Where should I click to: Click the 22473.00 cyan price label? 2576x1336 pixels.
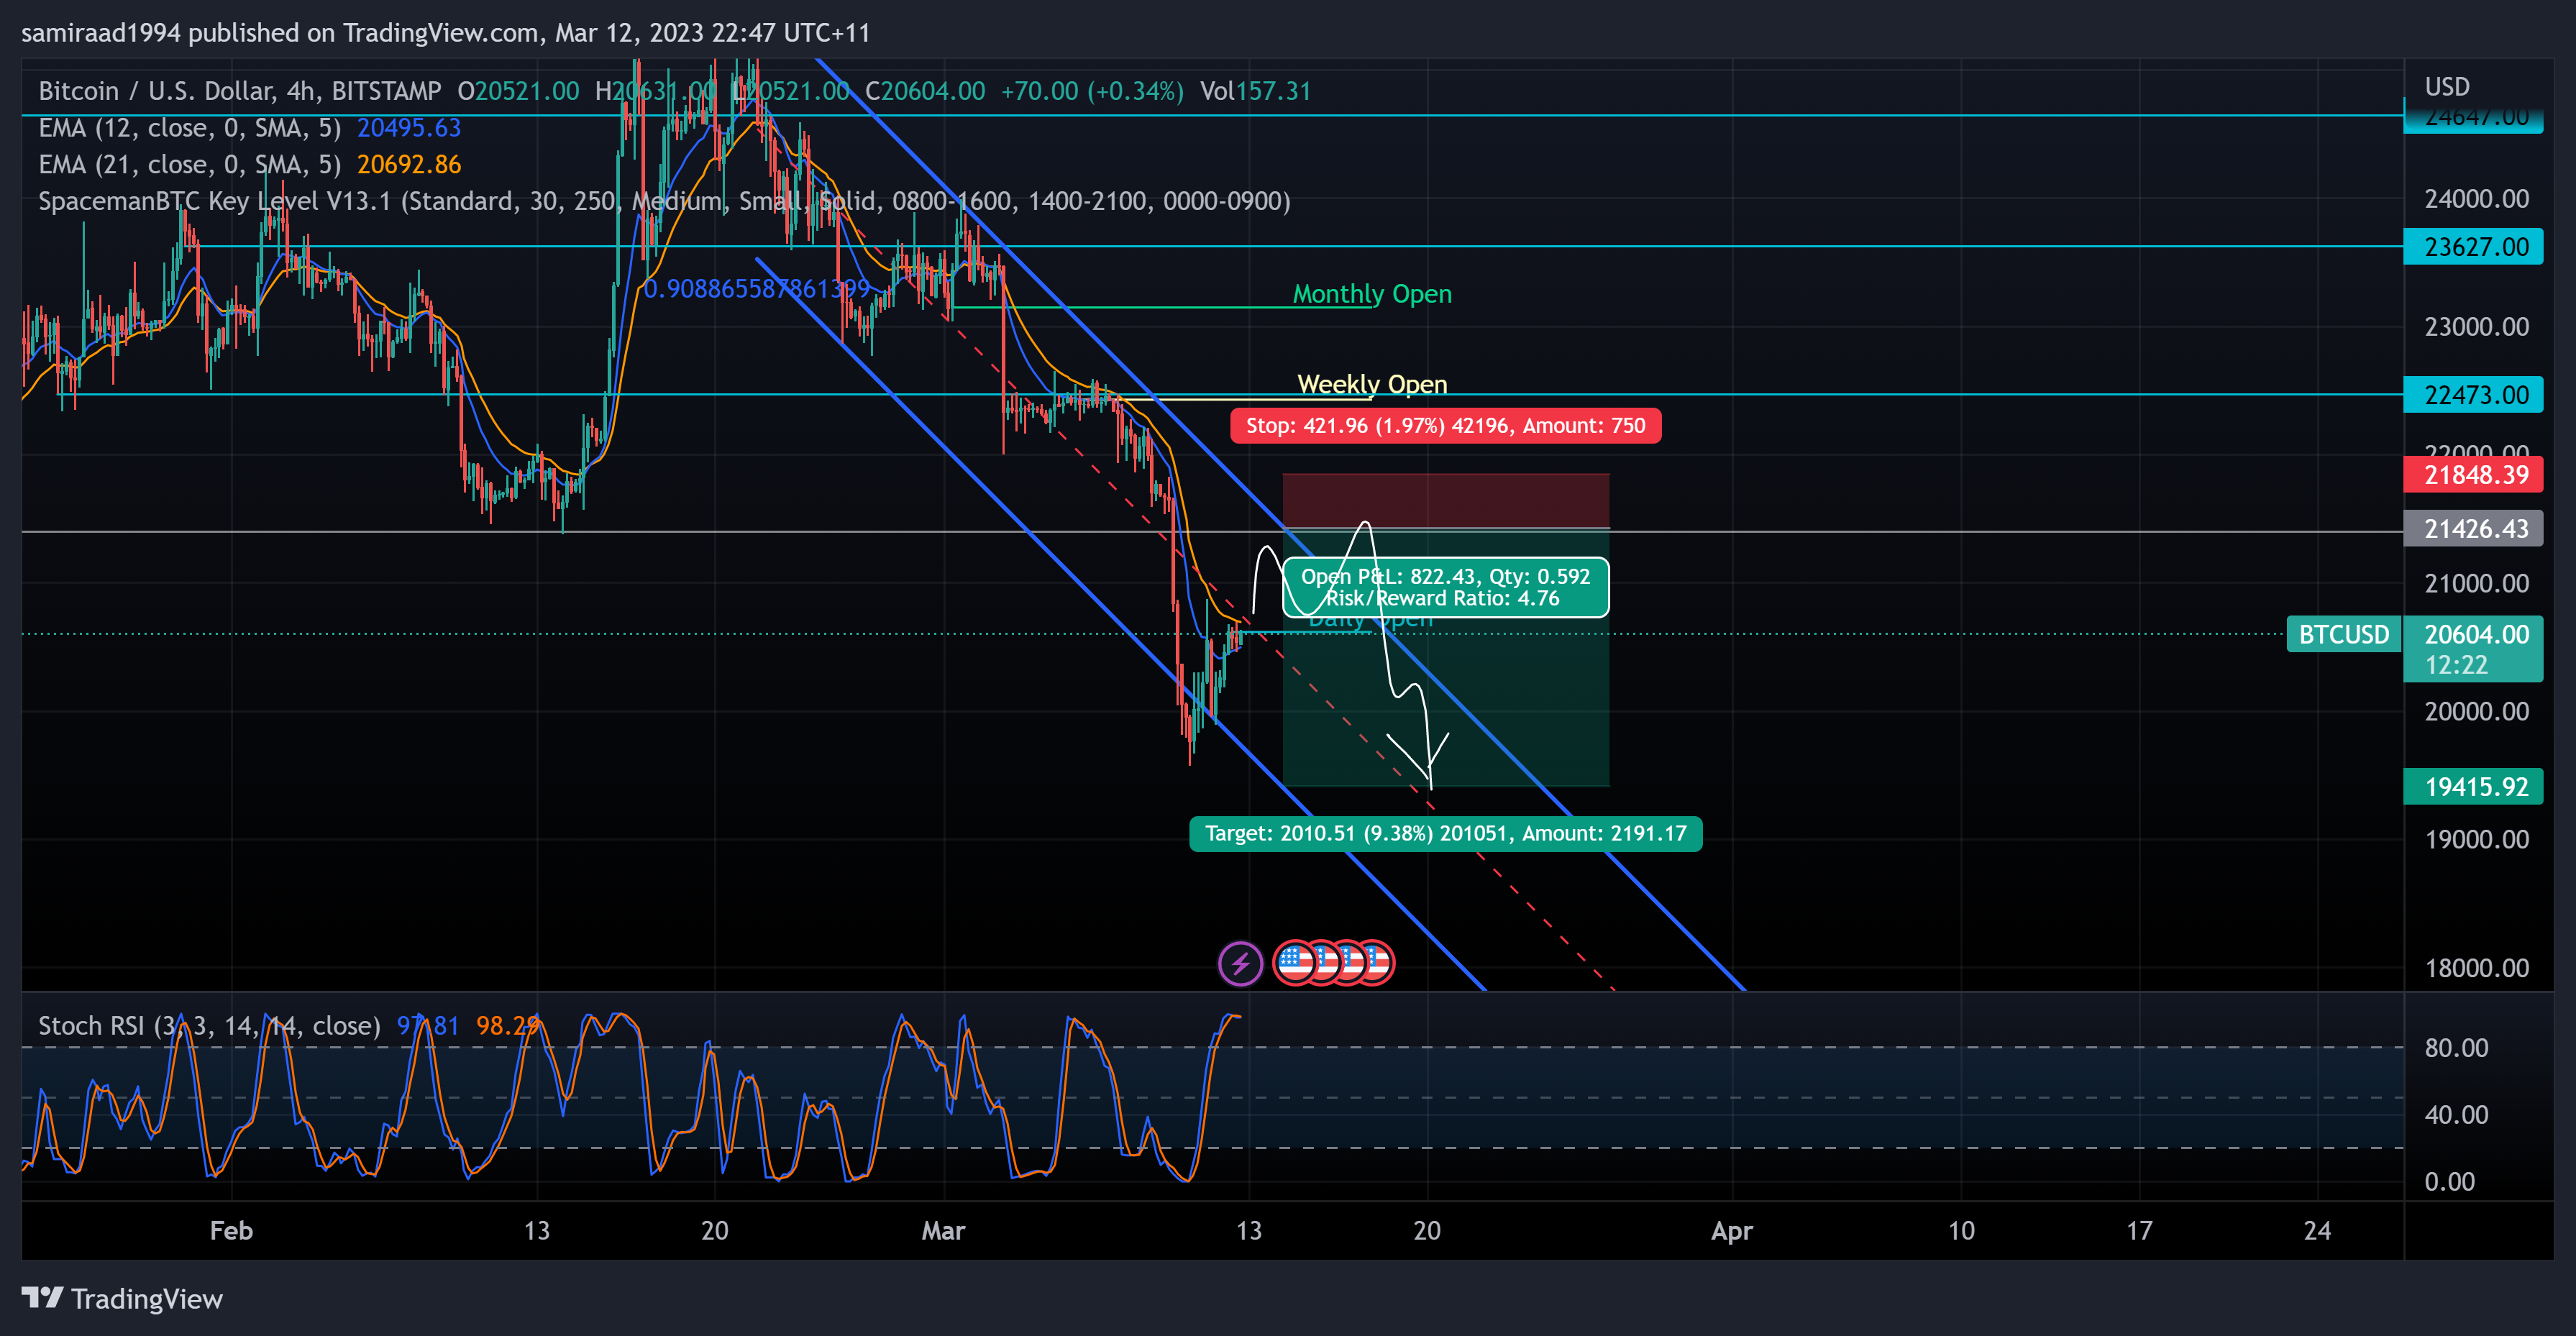click(x=2473, y=395)
